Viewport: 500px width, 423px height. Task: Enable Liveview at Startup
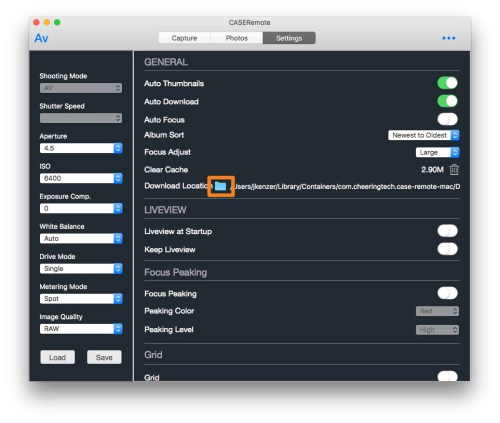tap(447, 231)
